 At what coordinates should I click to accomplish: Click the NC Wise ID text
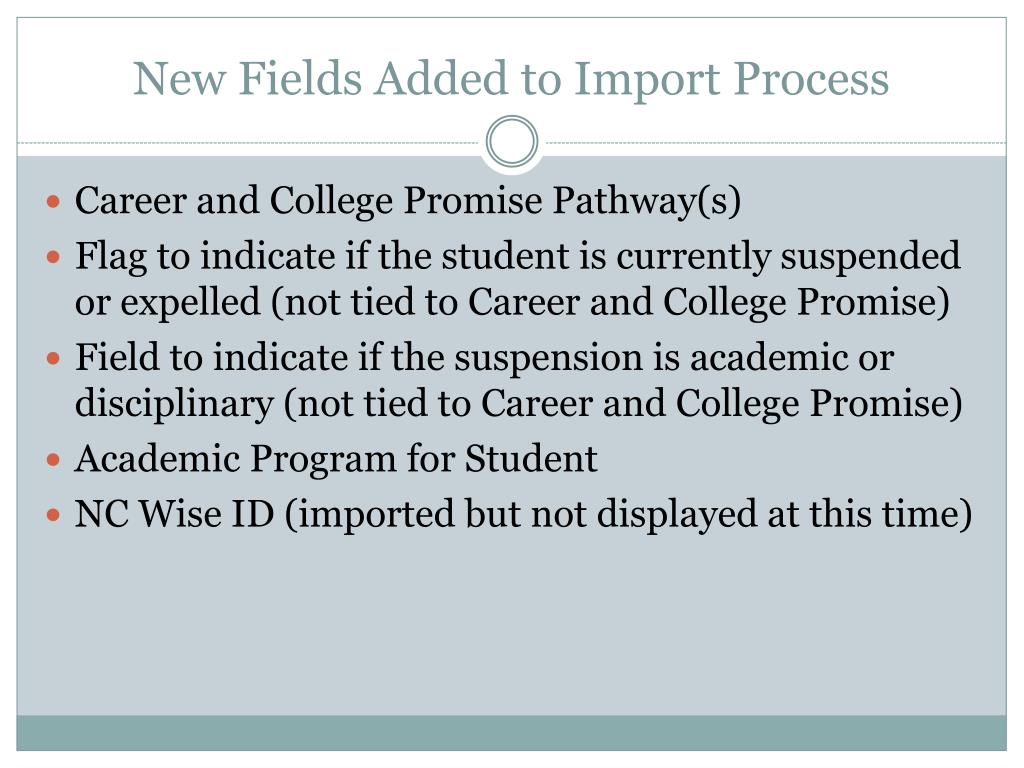pos(174,513)
